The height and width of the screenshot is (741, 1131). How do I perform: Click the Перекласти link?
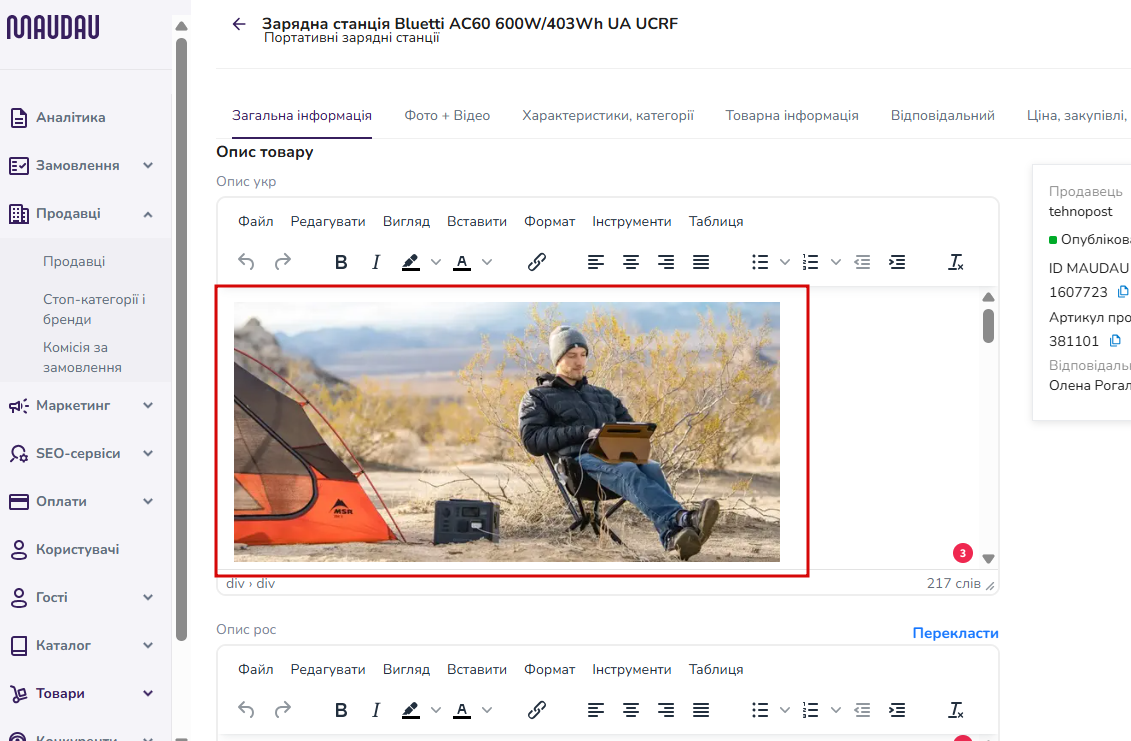point(955,633)
